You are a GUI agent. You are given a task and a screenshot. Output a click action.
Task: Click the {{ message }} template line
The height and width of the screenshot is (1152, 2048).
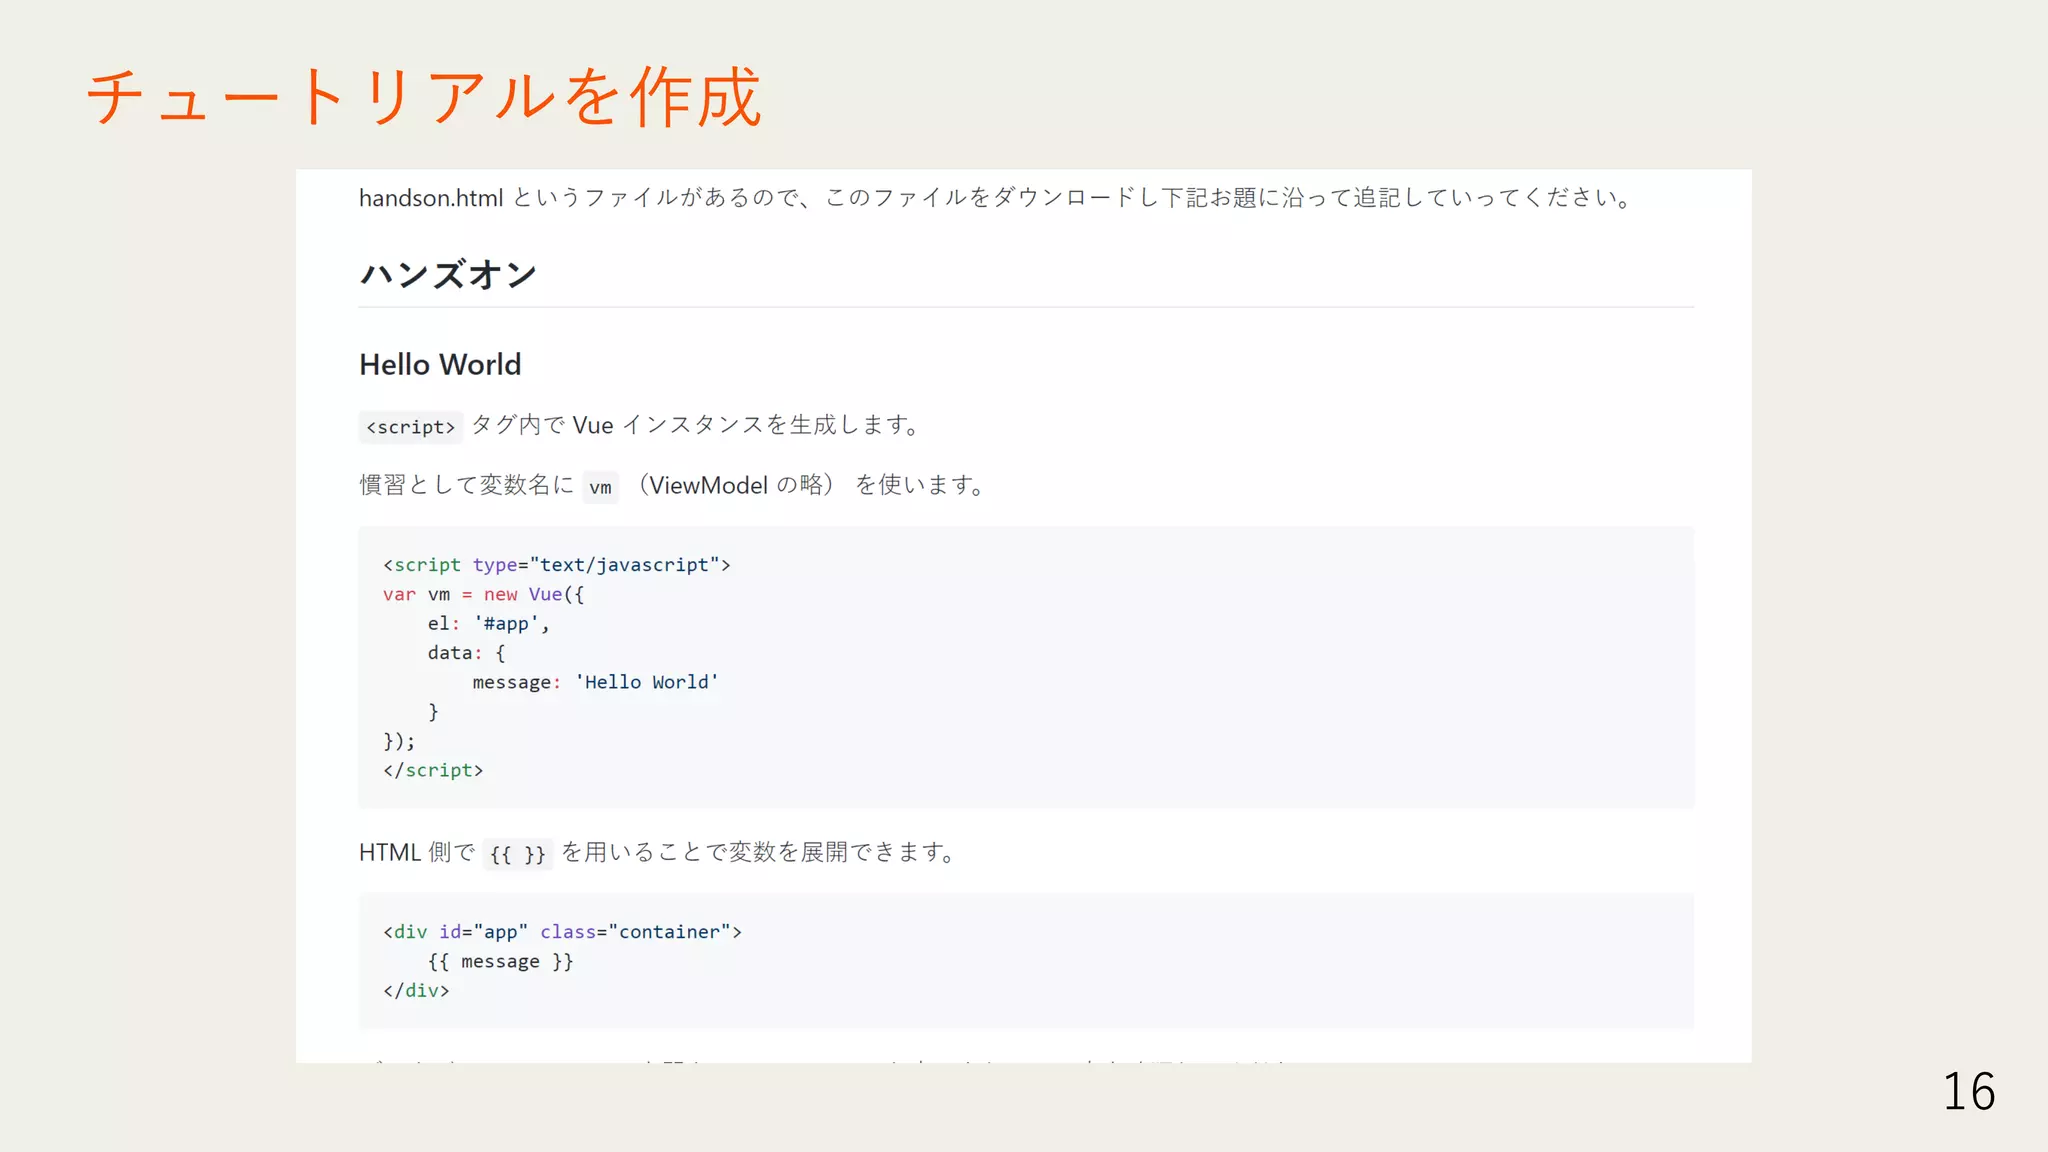tap(500, 961)
